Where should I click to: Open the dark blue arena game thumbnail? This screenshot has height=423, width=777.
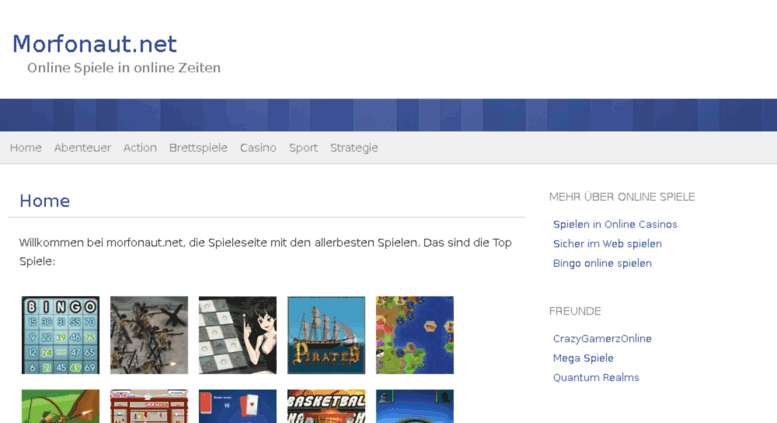tap(415, 406)
